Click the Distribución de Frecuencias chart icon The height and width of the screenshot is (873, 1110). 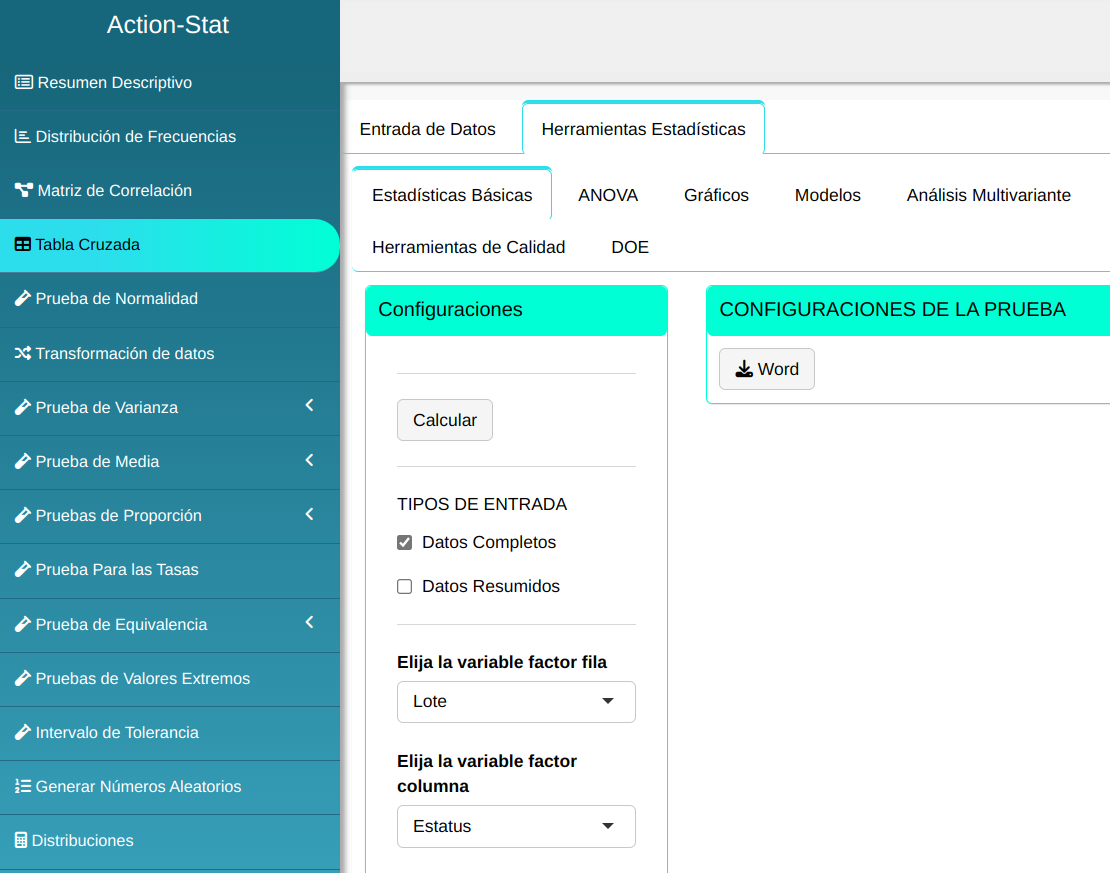[22, 136]
